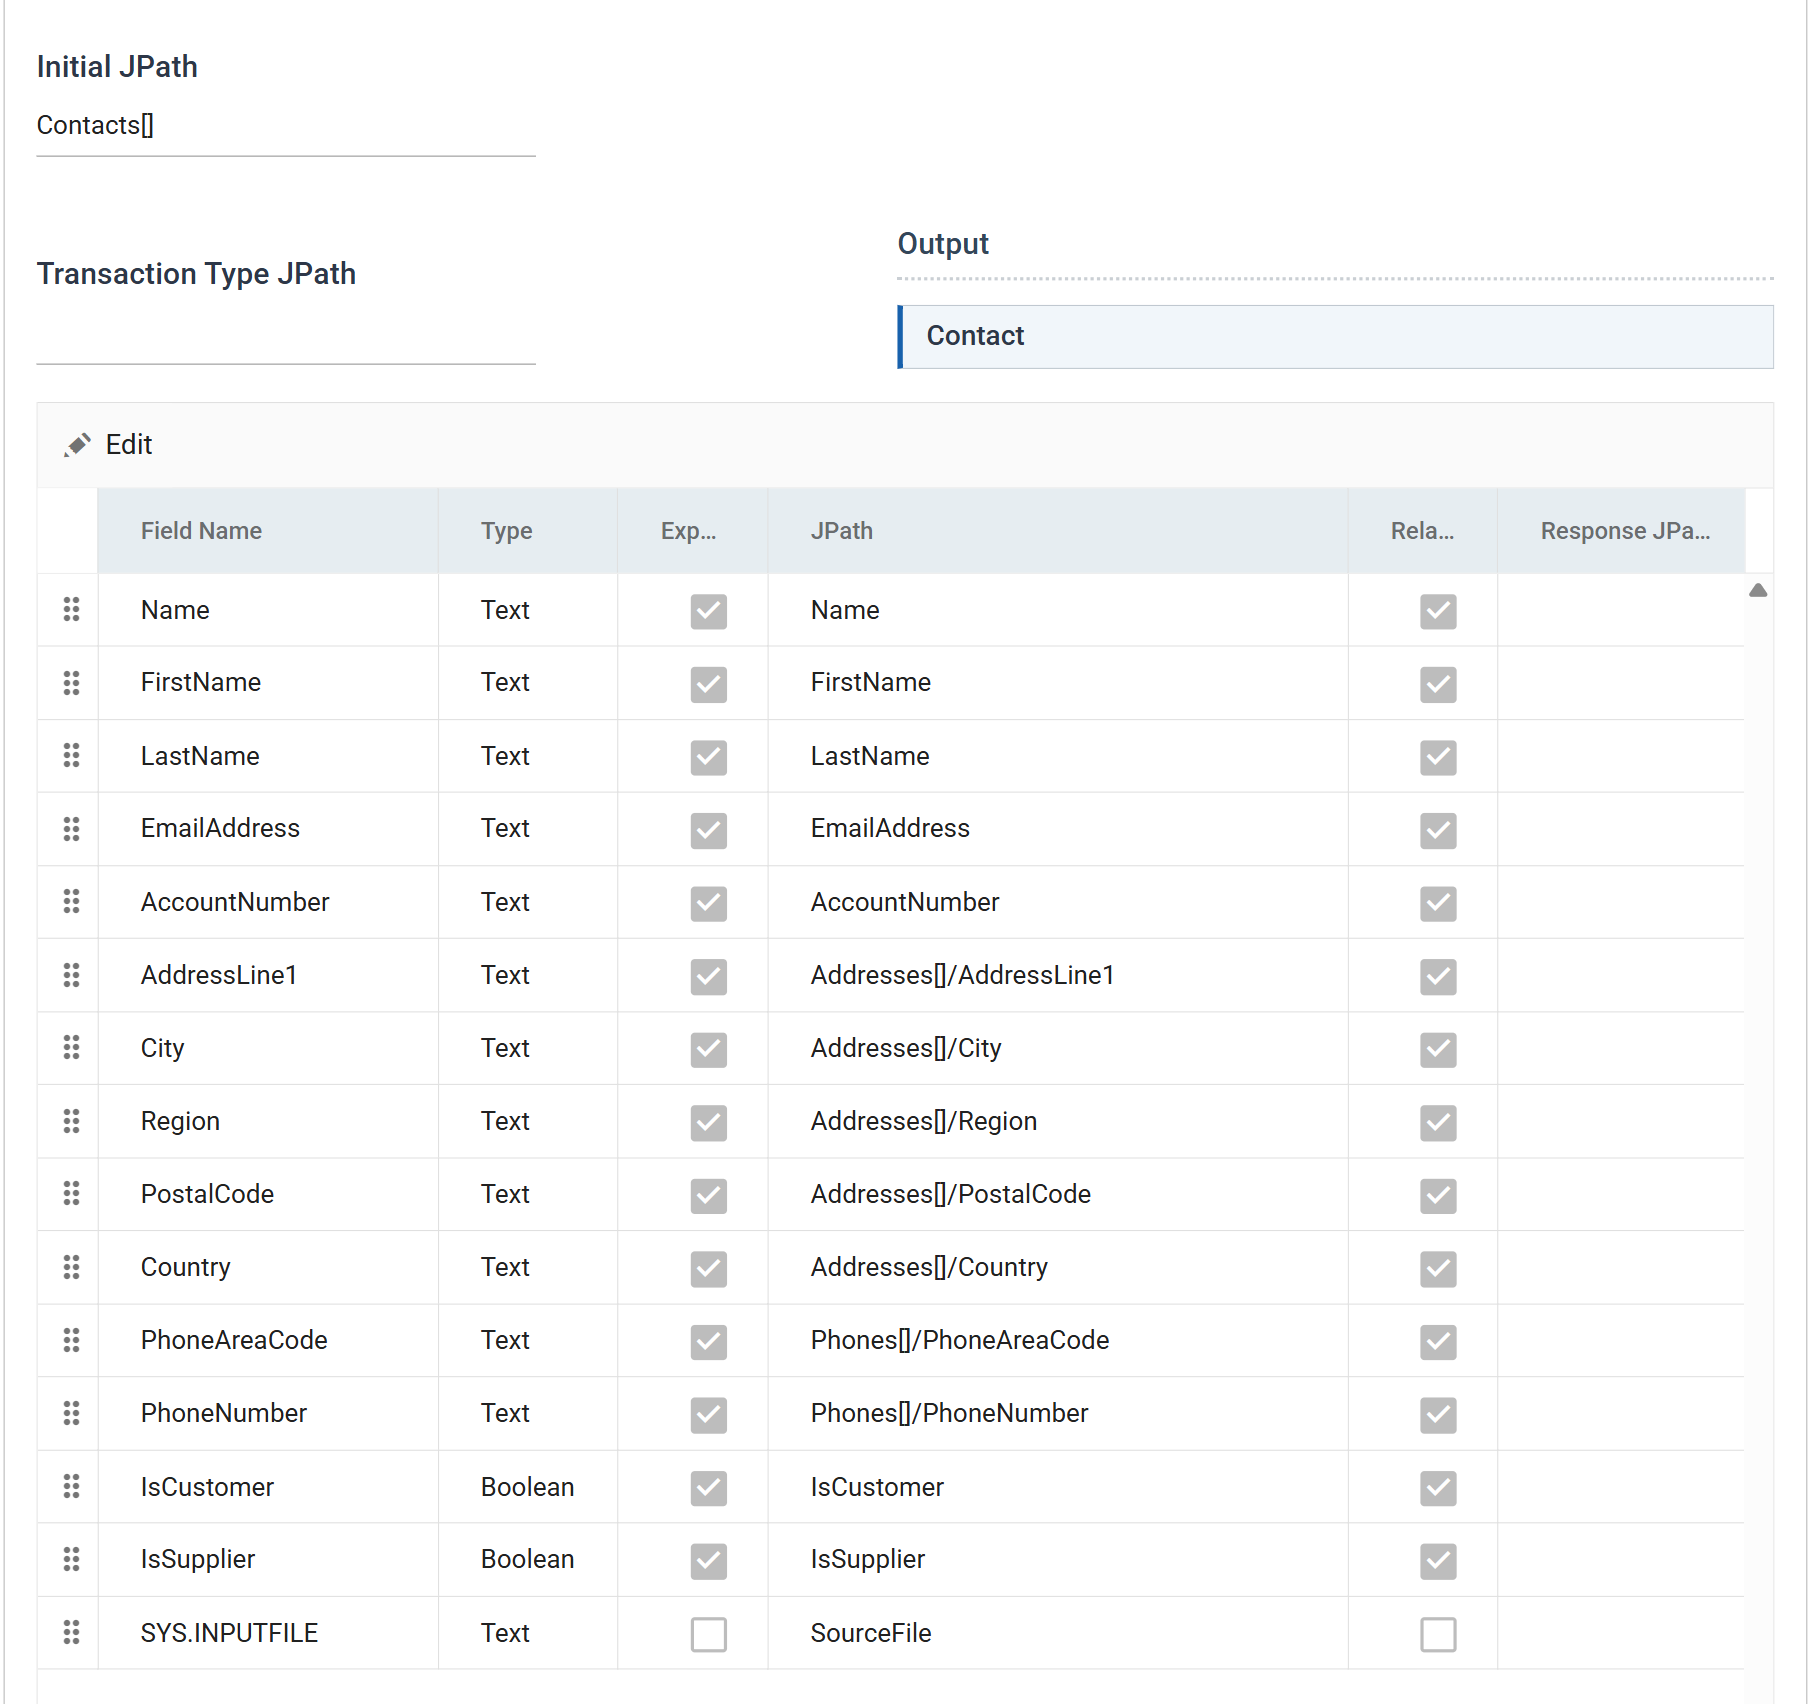Image resolution: width=1810 pixels, height=1704 pixels.
Task: Toggle the Rela checkbox for Country
Action: tap(1438, 1268)
